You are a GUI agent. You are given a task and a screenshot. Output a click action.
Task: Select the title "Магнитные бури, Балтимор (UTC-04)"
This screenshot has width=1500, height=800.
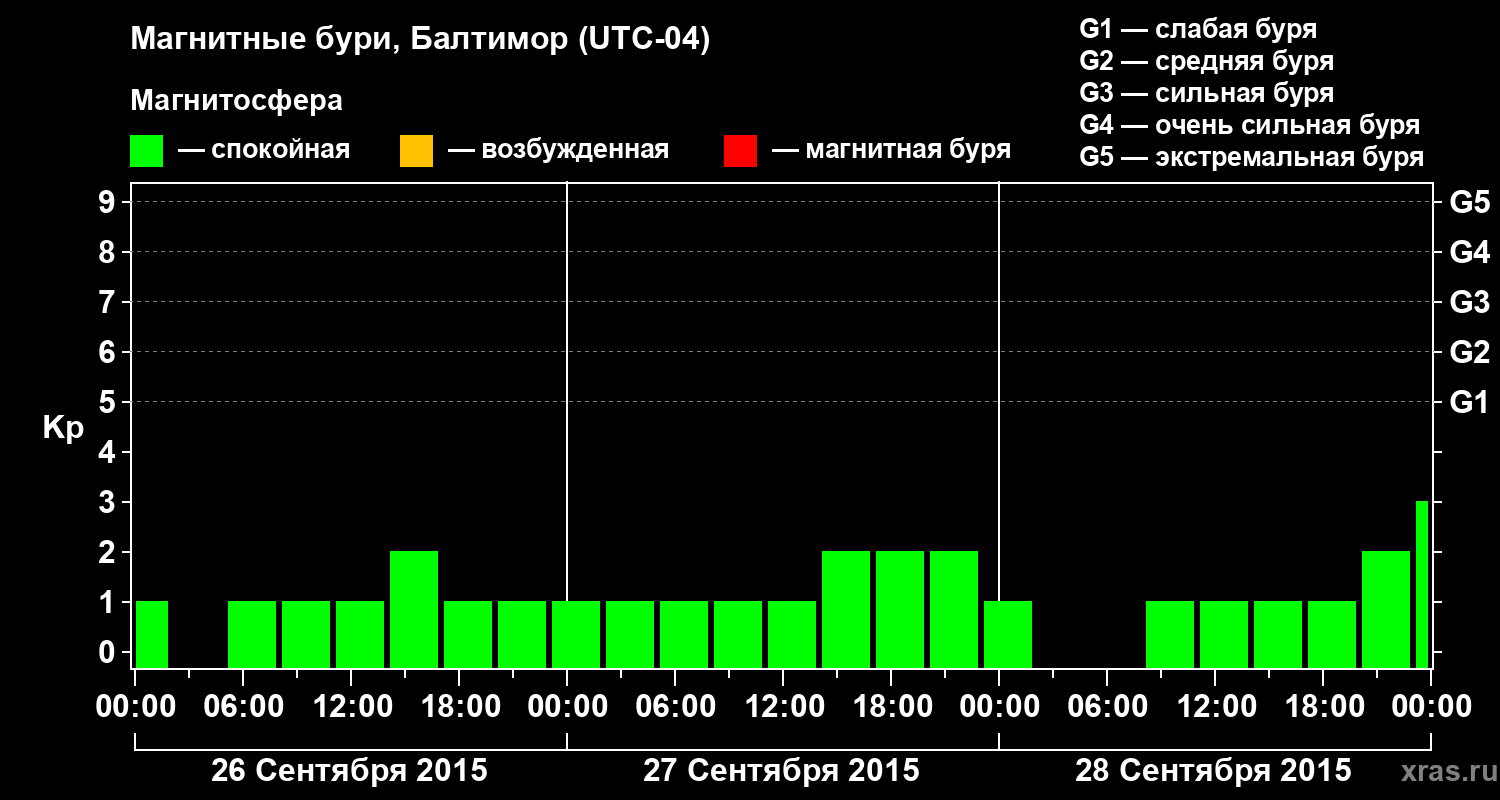point(420,40)
